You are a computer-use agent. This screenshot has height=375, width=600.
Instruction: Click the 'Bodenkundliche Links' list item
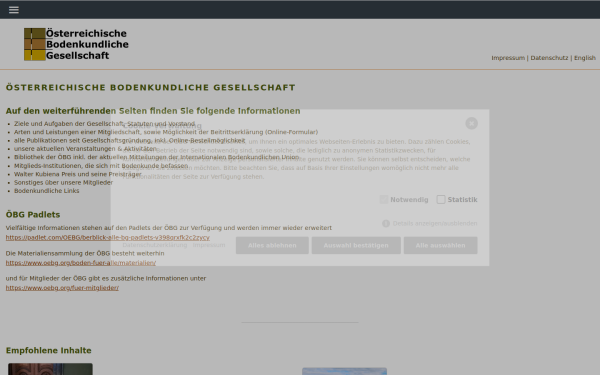pos(47,191)
